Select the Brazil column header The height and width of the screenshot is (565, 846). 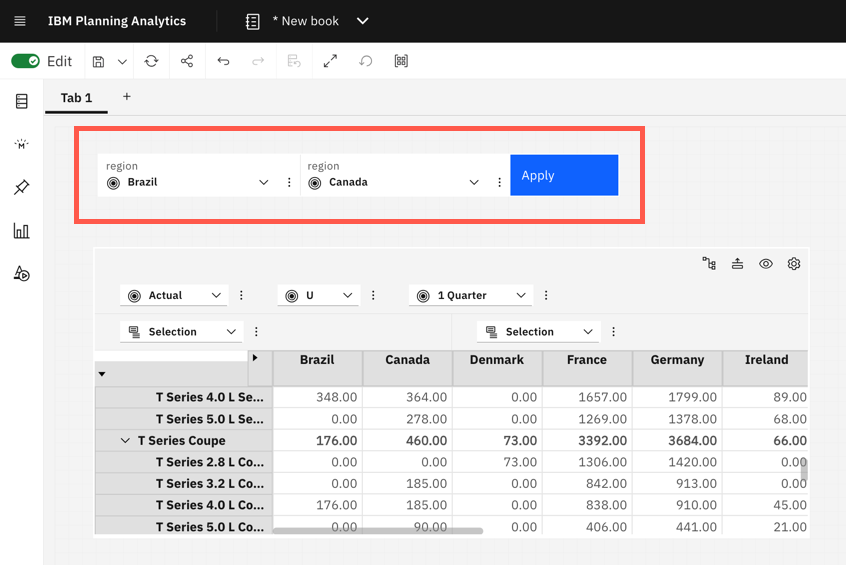click(x=318, y=369)
